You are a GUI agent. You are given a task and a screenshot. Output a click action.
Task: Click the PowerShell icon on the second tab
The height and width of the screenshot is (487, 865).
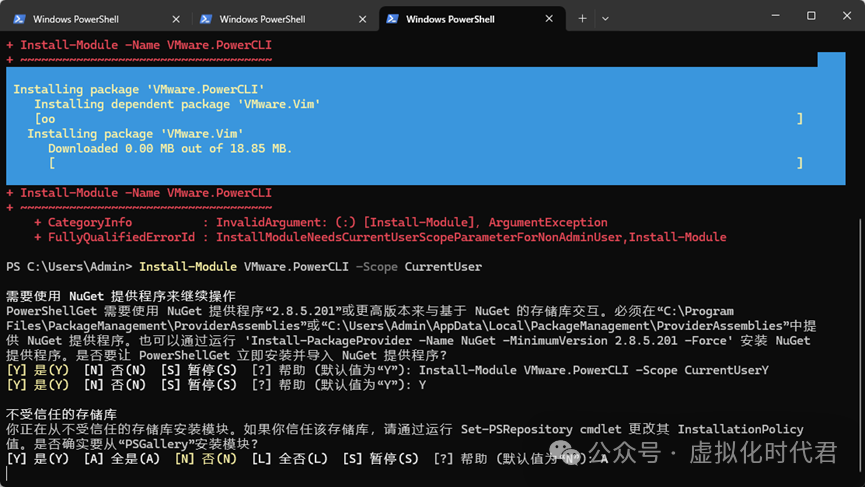point(206,19)
